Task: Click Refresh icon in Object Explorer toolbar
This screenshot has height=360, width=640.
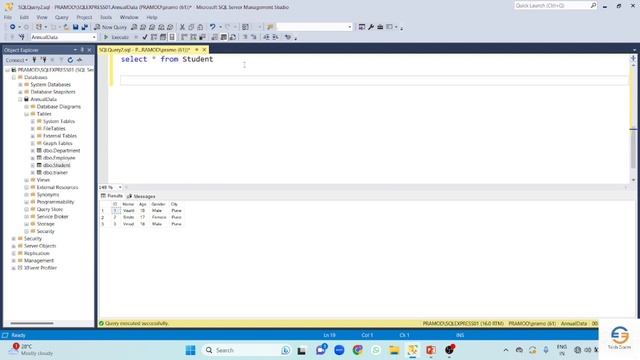Action: tap(70, 60)
